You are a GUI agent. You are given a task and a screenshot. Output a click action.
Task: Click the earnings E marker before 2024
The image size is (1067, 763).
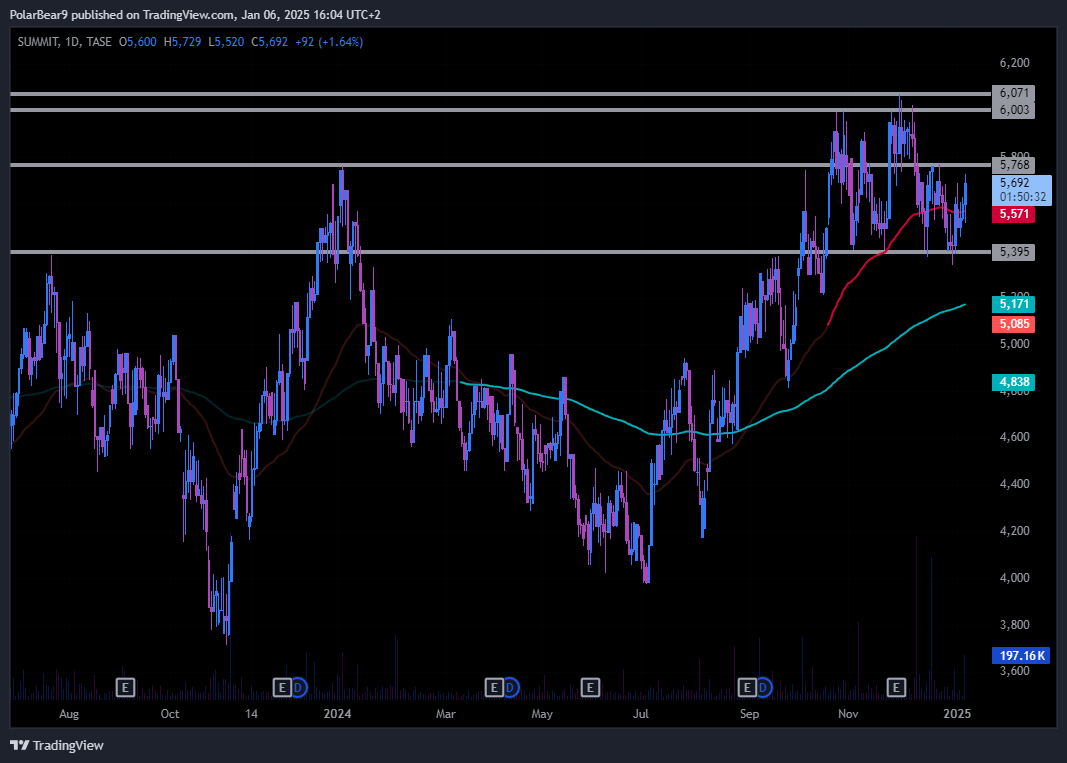[x=282, y=687]
